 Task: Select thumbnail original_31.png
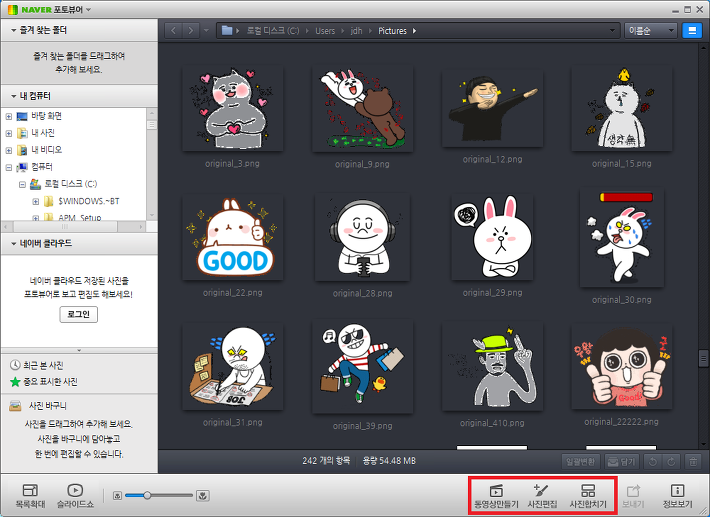[x=233, y=367]
